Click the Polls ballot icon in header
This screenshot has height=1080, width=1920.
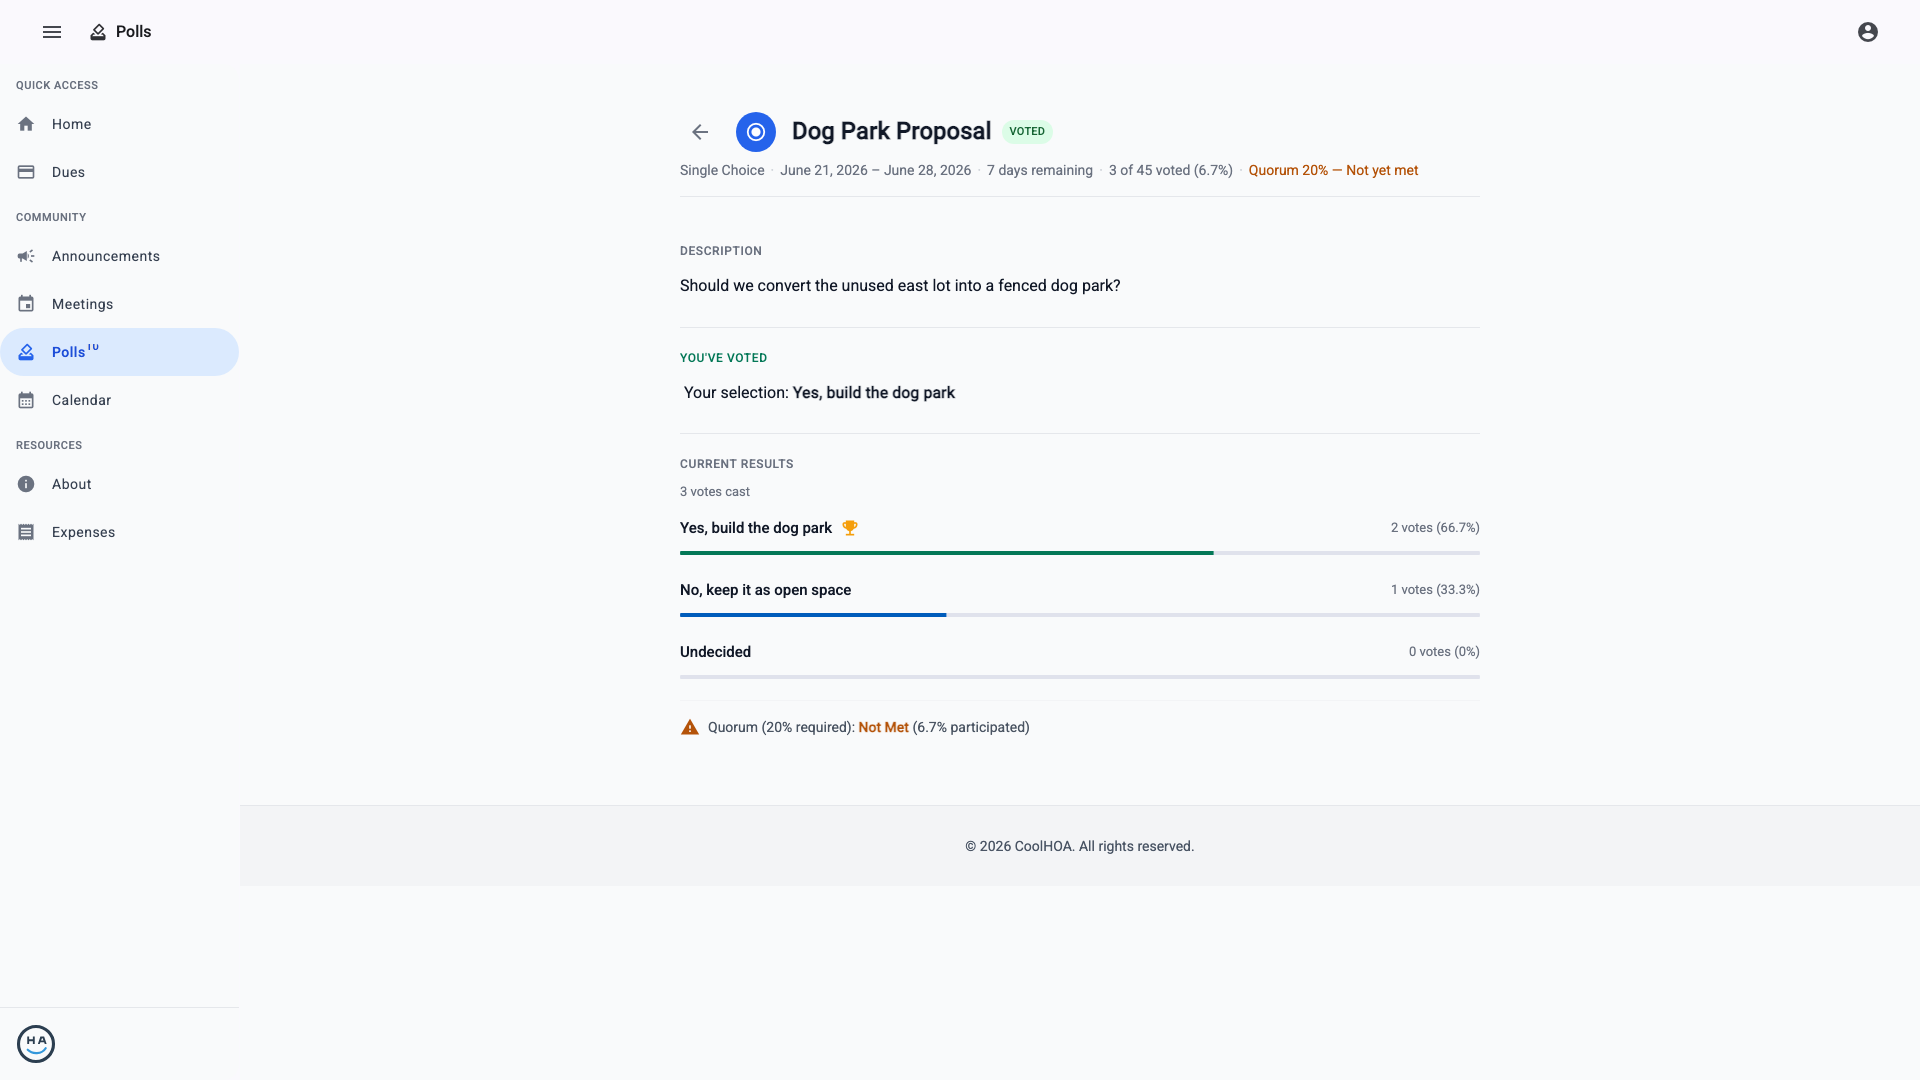click(x=98, y=32)
